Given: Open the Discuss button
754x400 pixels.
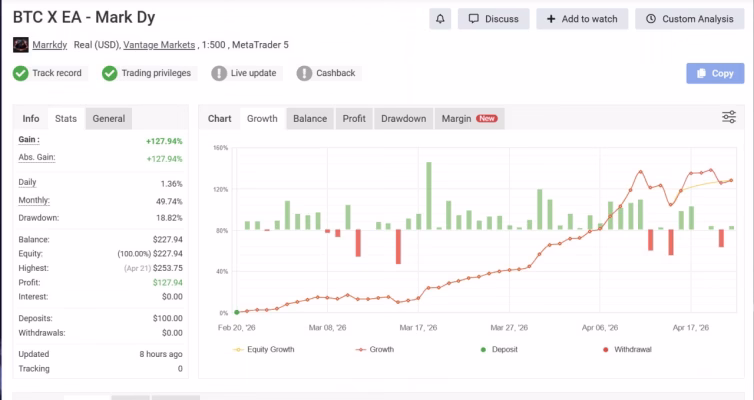Looking at the screenshot, I should (493, 19).
